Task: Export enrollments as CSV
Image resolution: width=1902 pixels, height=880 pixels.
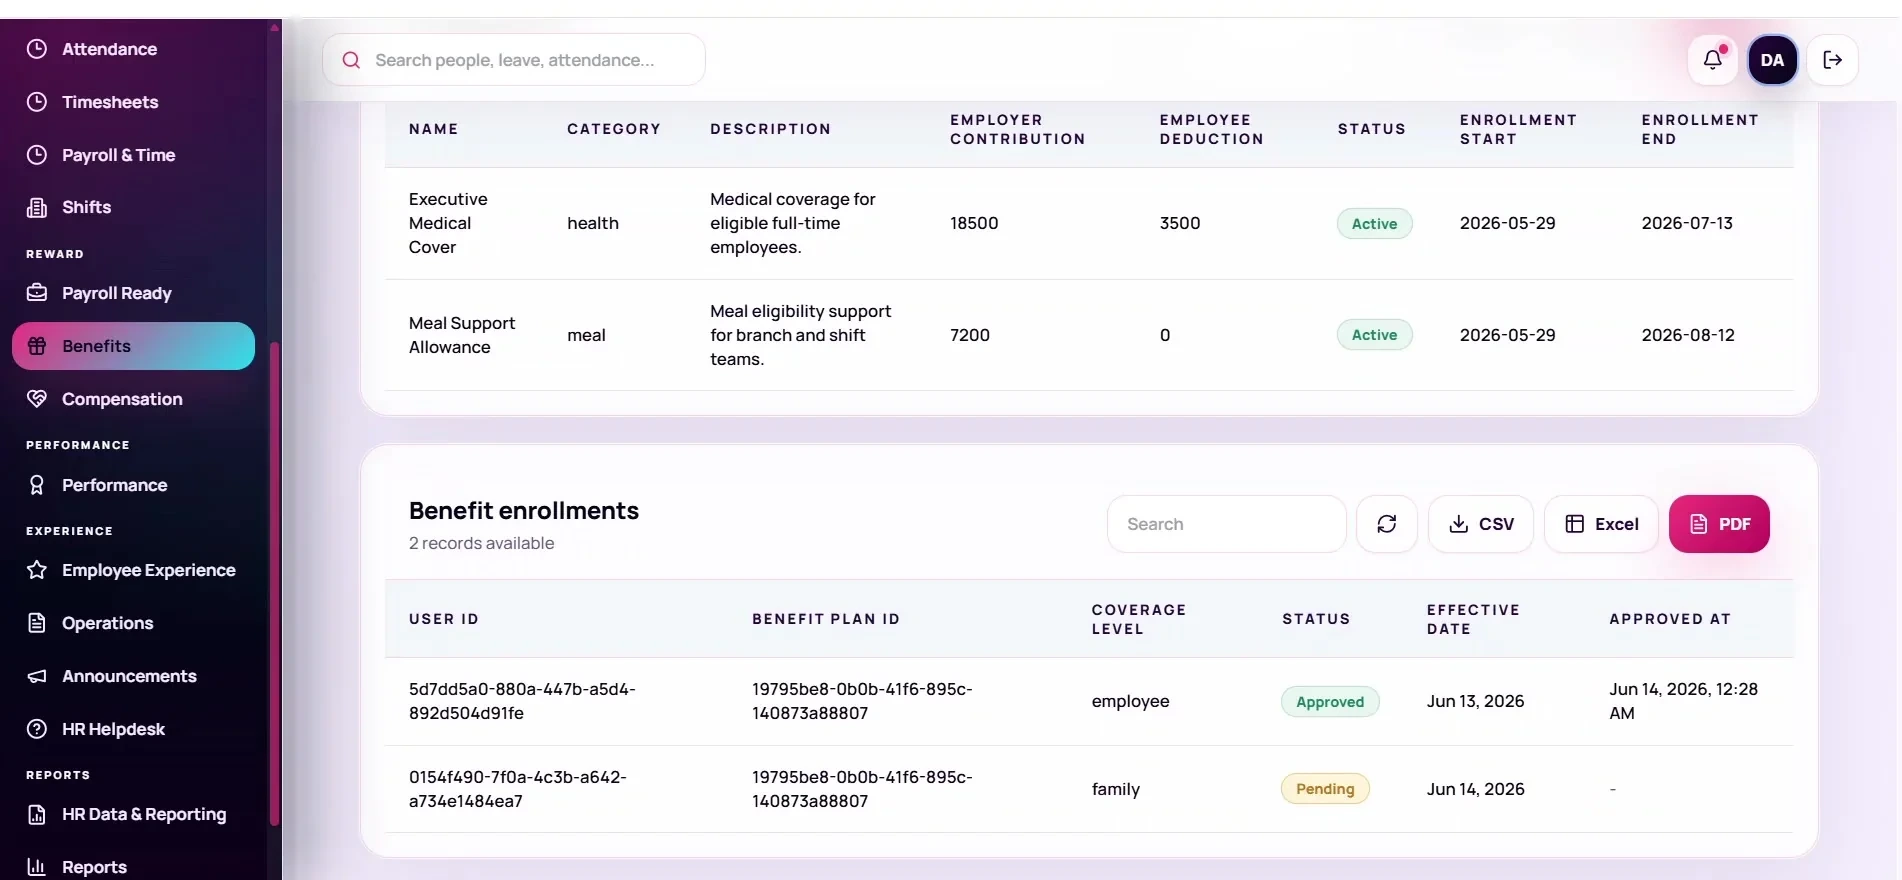Action: click(x=1481, y=524)
